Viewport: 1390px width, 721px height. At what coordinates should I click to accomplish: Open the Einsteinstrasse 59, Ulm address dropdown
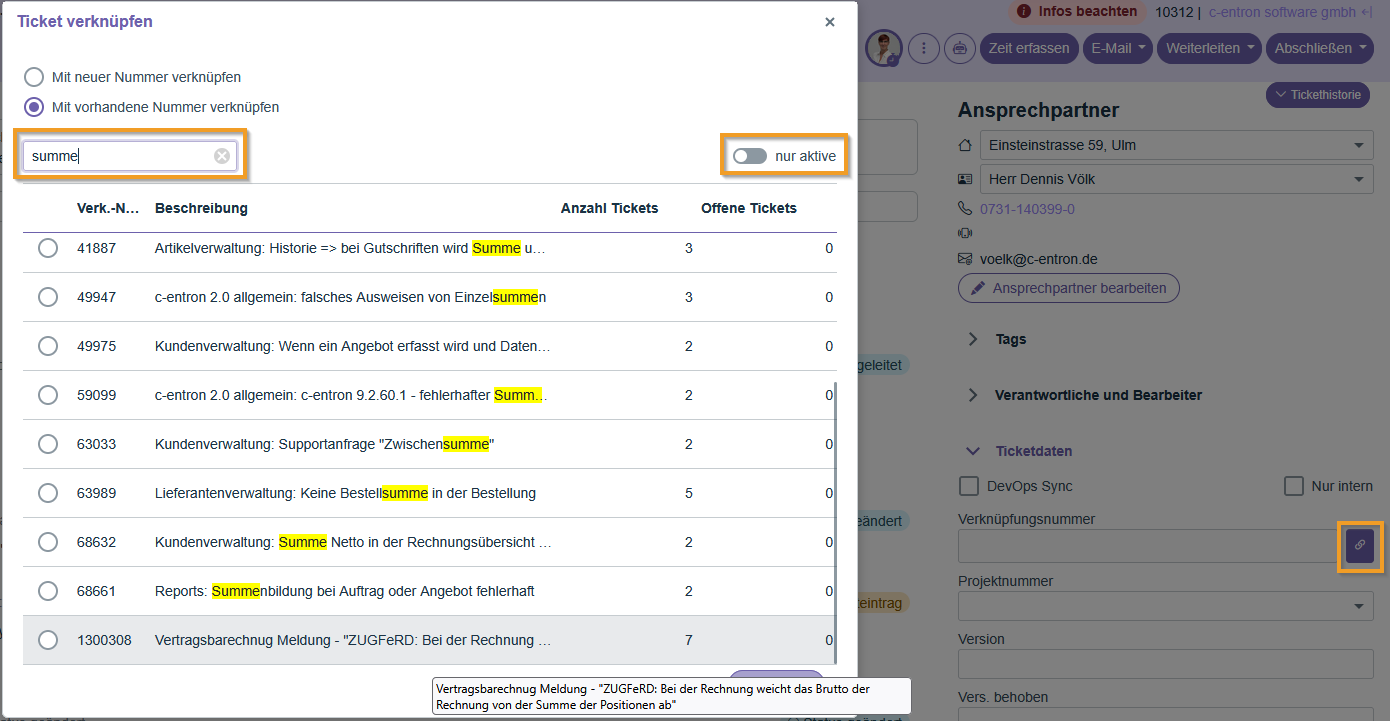(1174, 146)
